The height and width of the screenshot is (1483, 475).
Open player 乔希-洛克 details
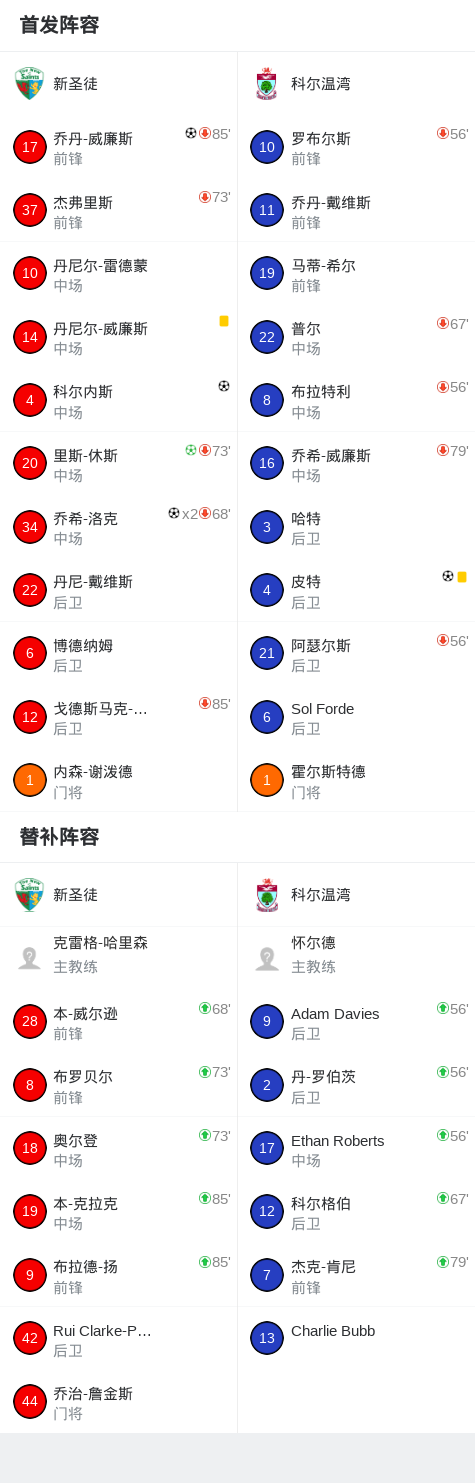(85, 518)
